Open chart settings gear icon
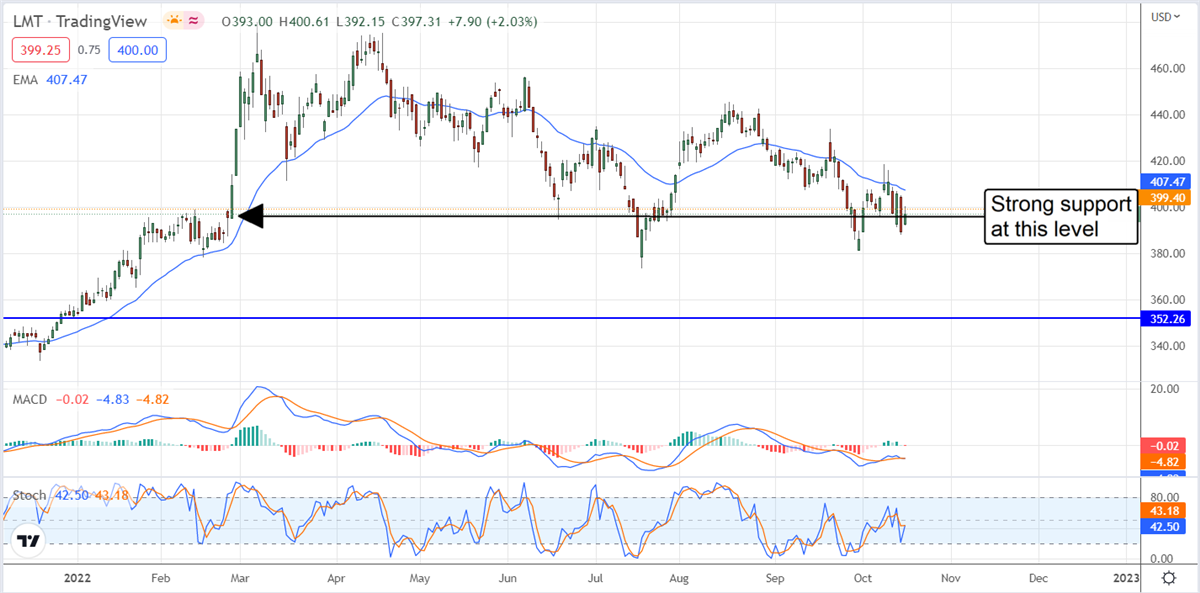1200x593 pixels. (1169, 577)
